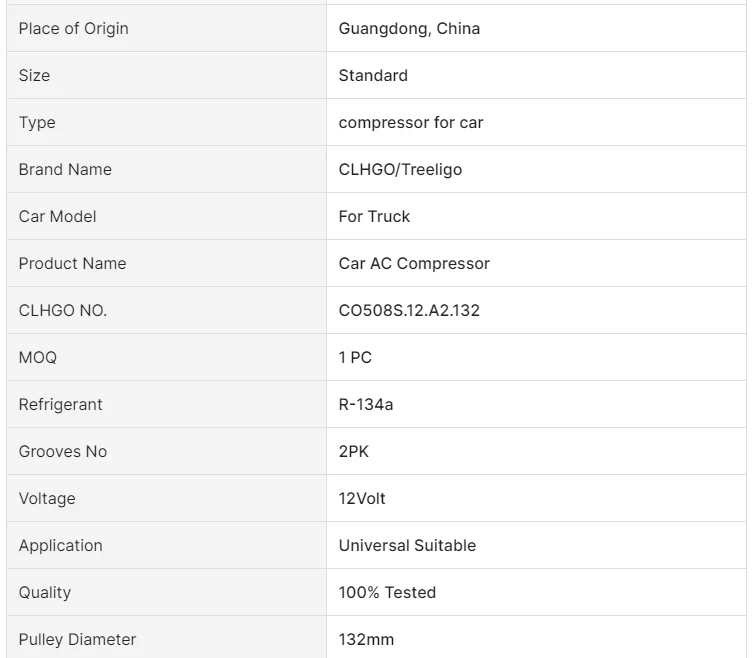
Task: Select the '132mm' pulley diameter value
Action: tap(366, 639)
